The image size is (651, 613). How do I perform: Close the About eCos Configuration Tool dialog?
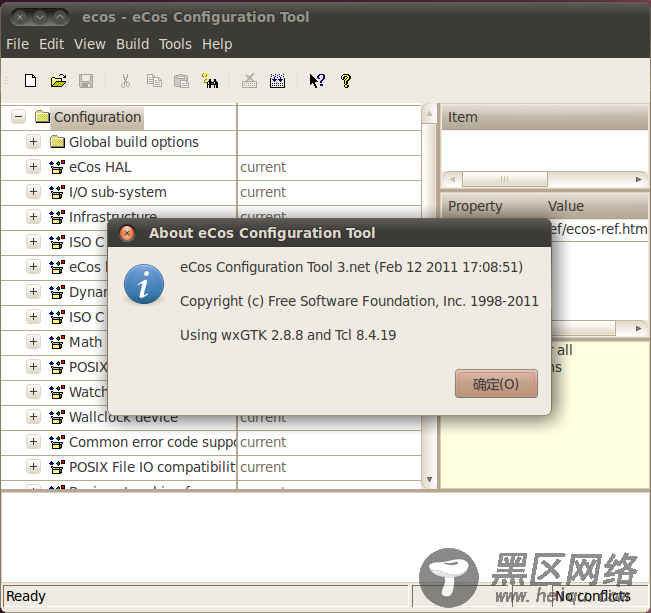127,233
